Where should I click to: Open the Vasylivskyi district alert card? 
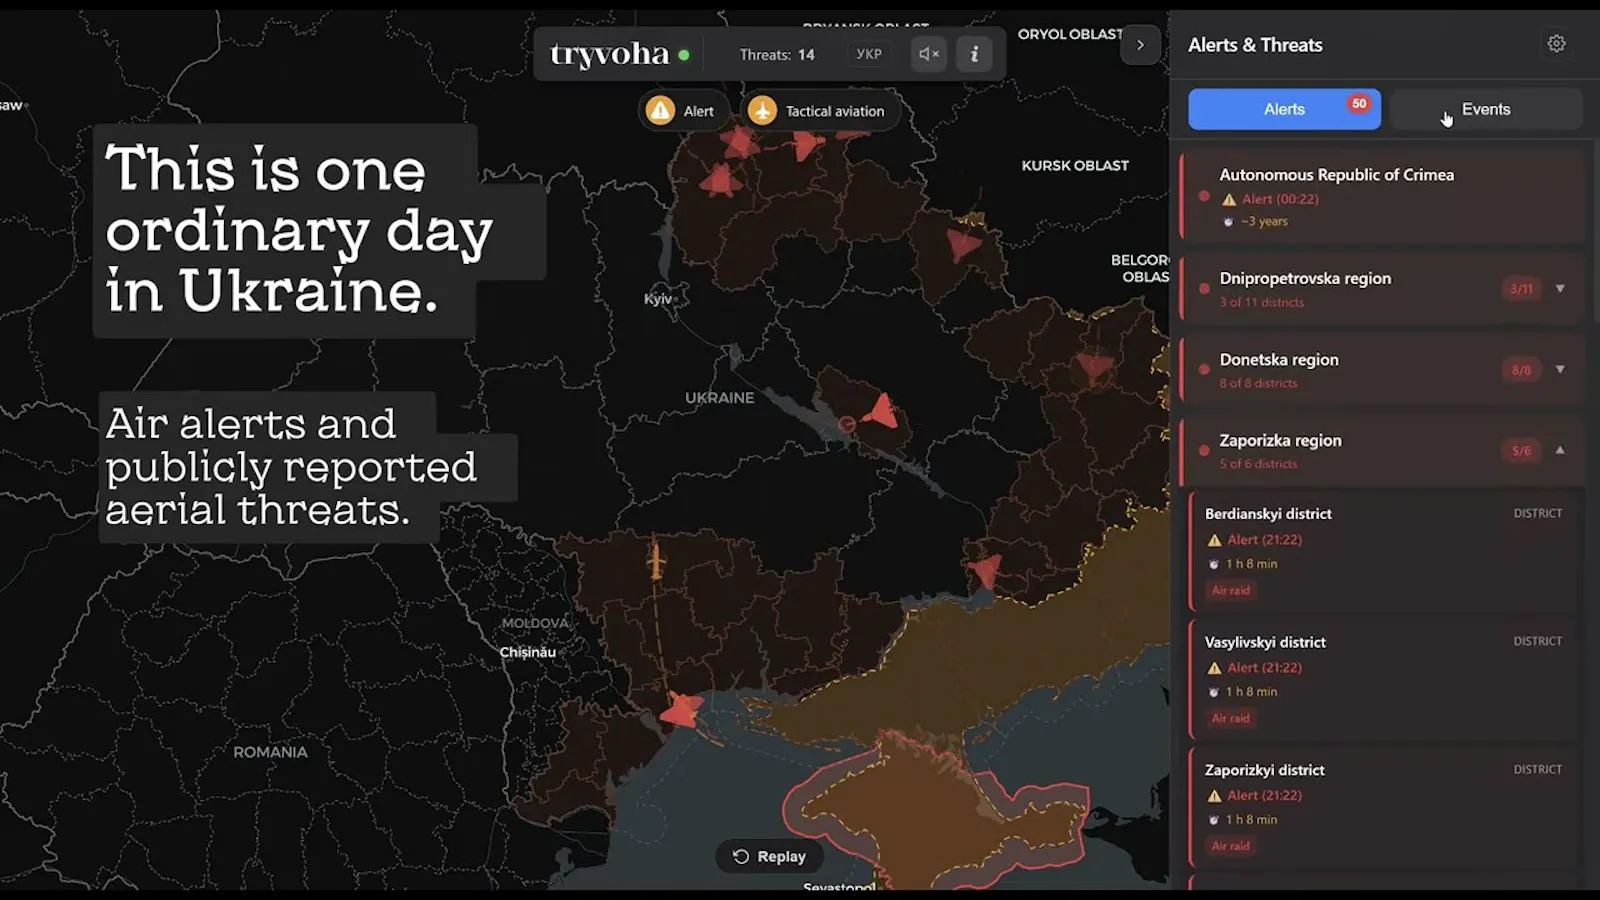pos(1383,679)
